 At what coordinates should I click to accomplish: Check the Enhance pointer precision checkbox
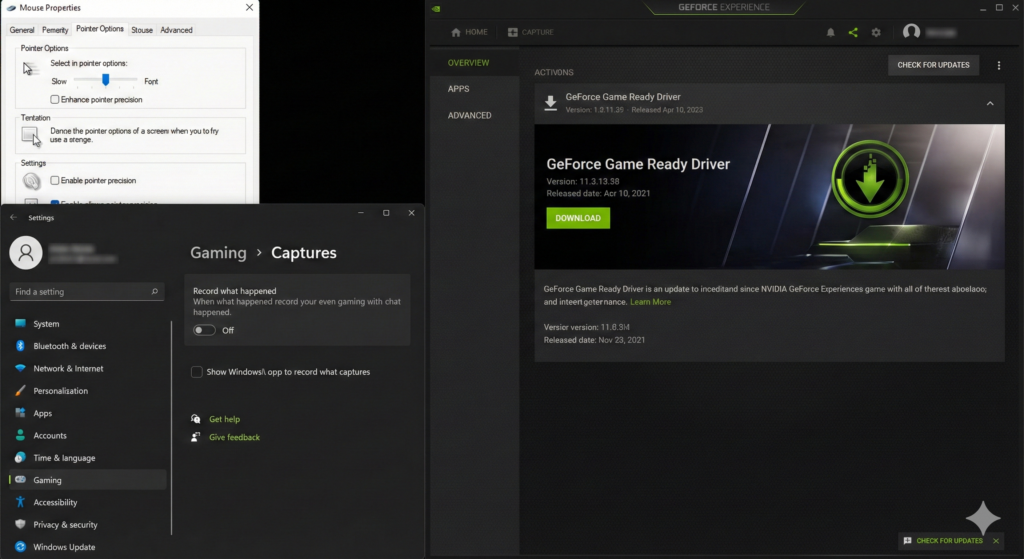(x=55, y=100)
